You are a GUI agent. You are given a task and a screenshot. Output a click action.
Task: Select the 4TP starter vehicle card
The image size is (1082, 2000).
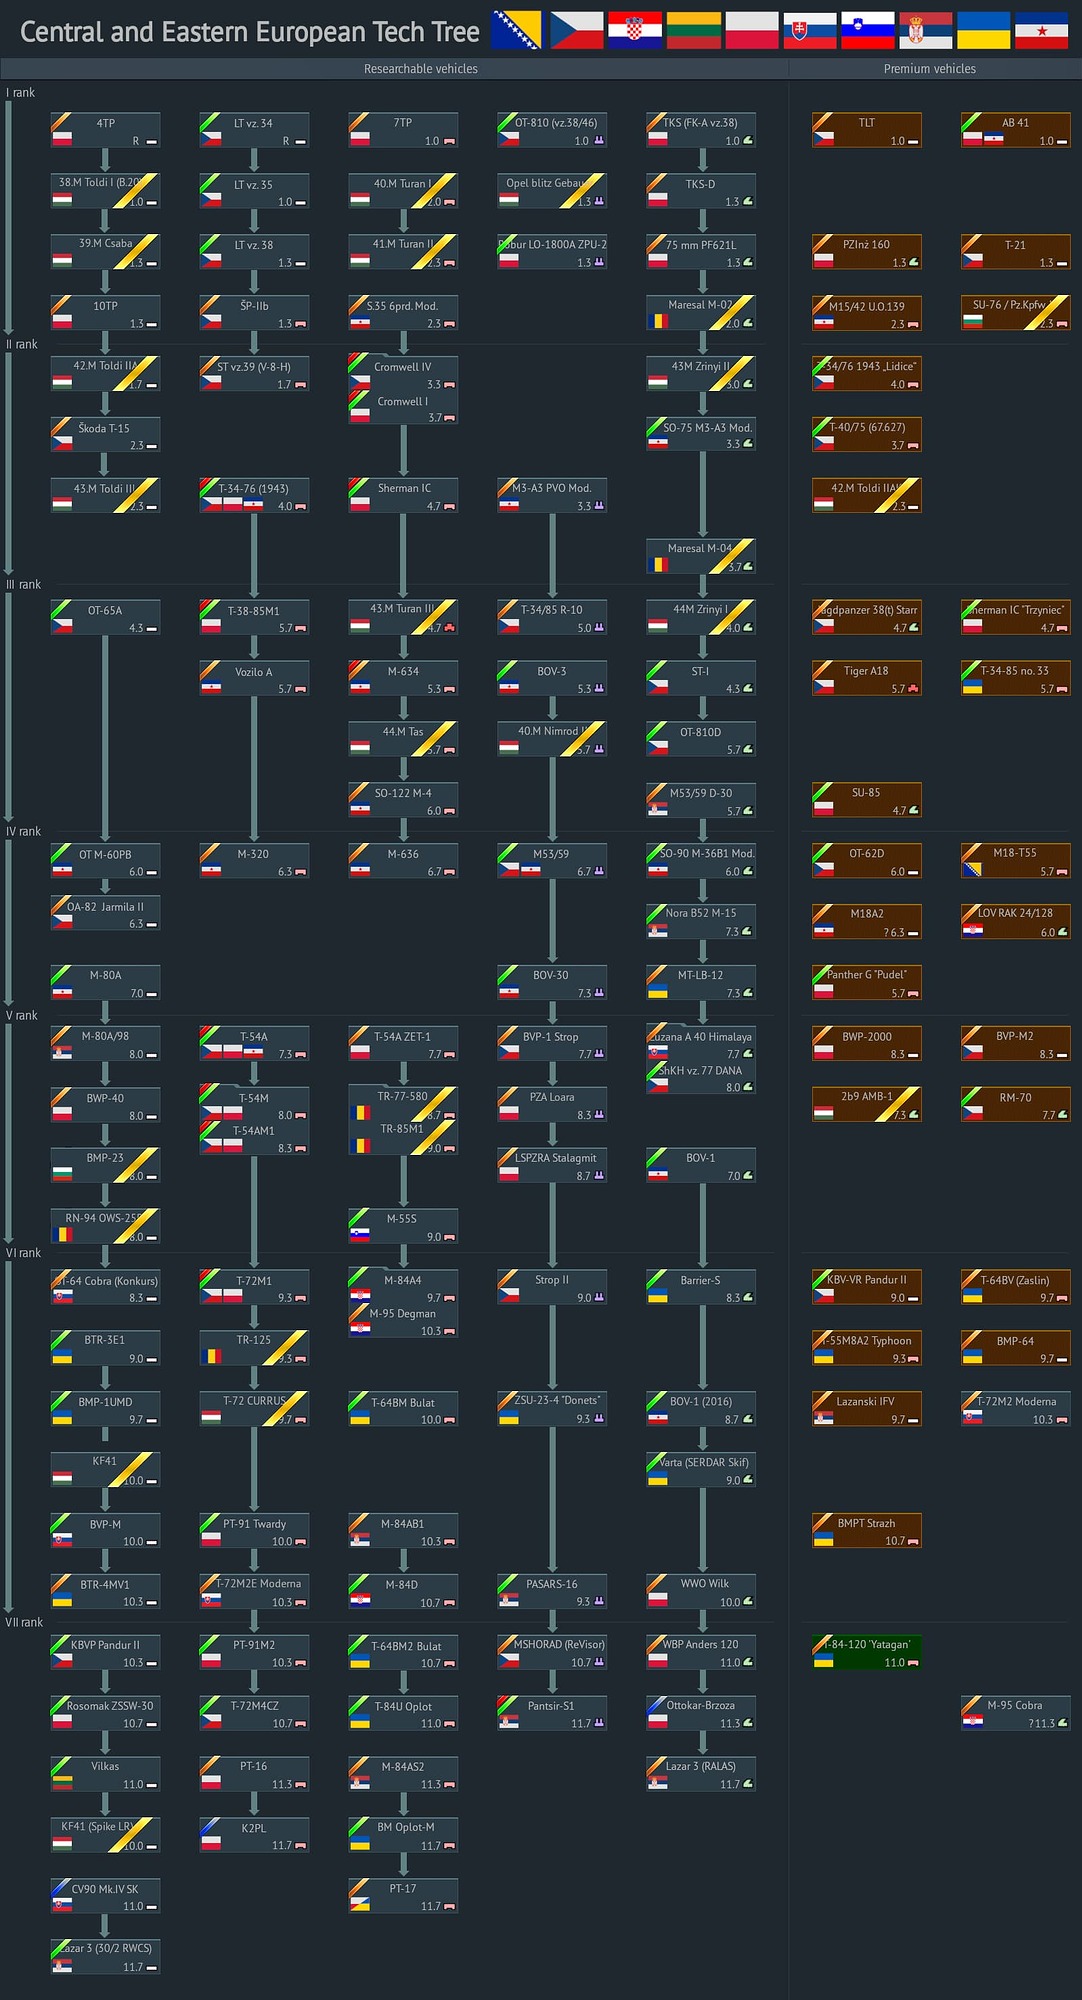coord(105,131)
